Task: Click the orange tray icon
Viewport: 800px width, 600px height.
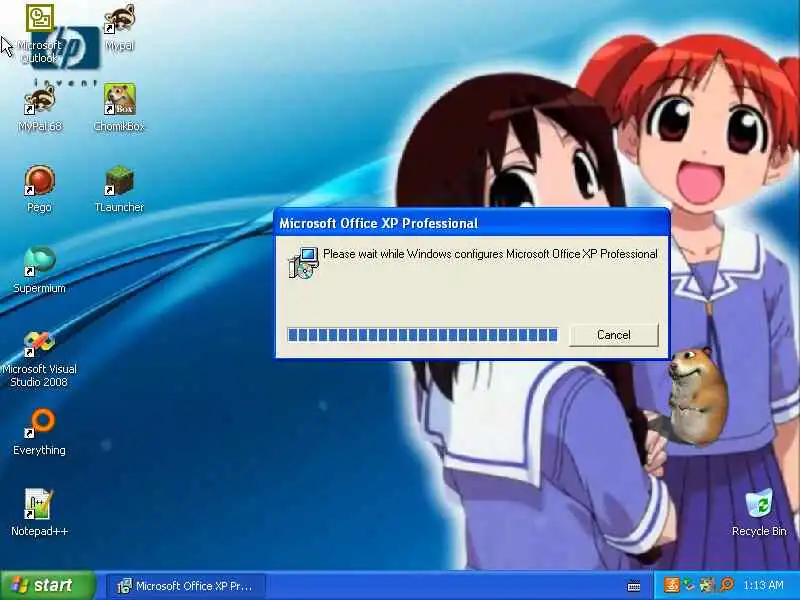Action: tap(671, 585)
